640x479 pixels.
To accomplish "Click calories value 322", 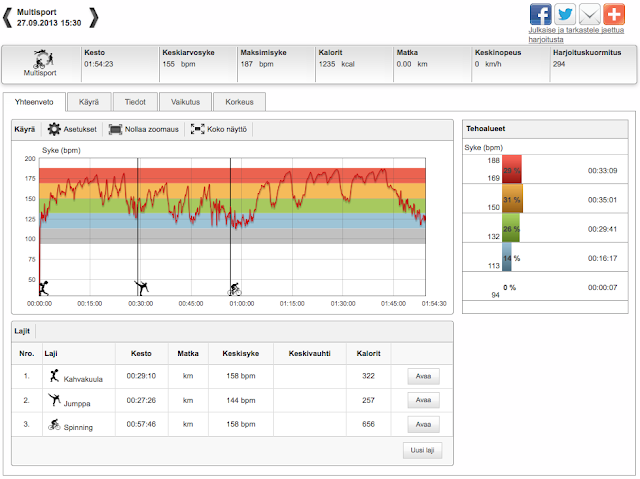I will [x=368, y=376].
